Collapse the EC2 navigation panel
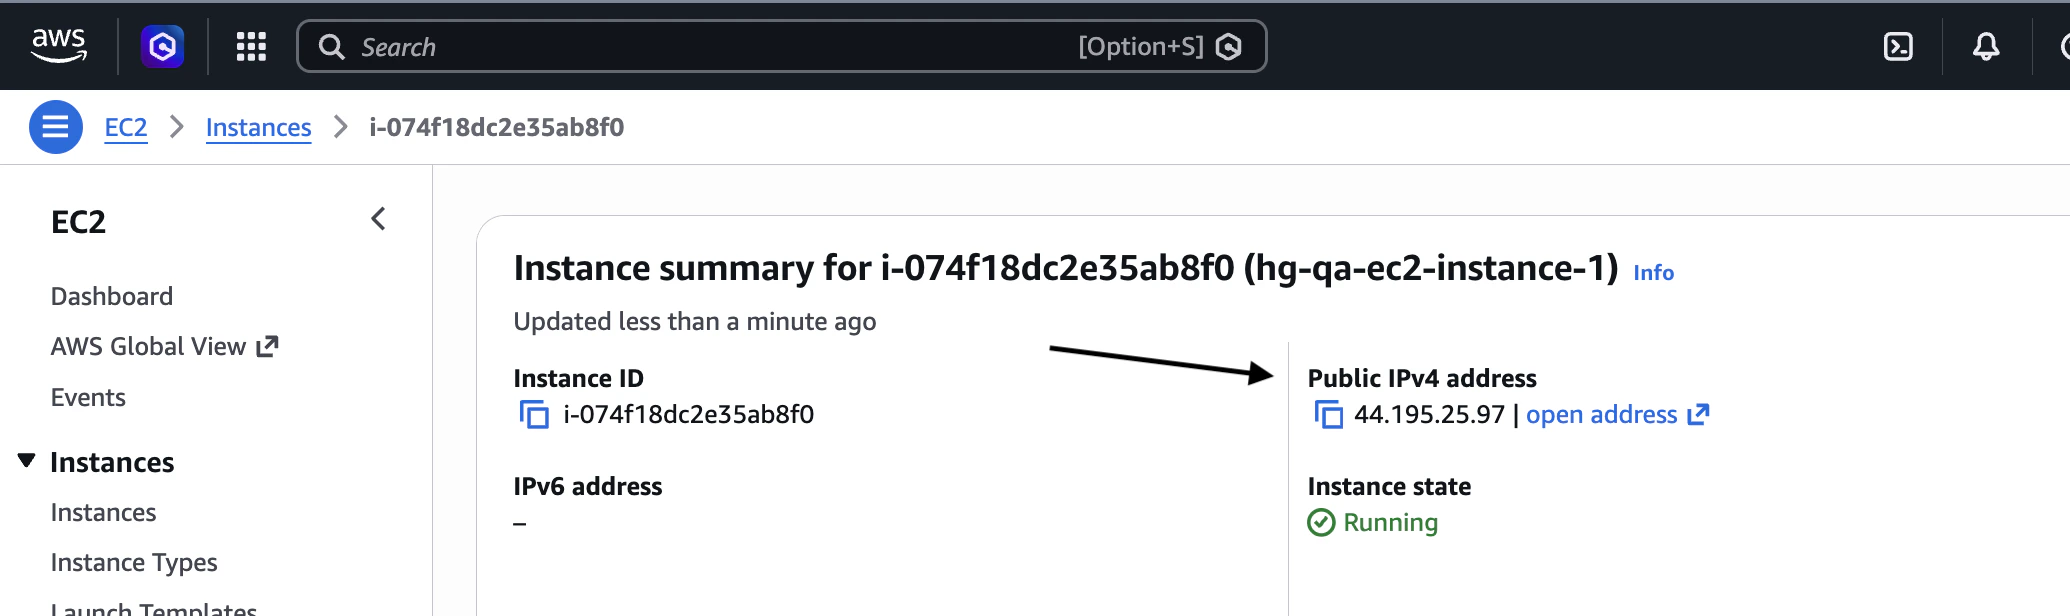 (x=377, y=219)
